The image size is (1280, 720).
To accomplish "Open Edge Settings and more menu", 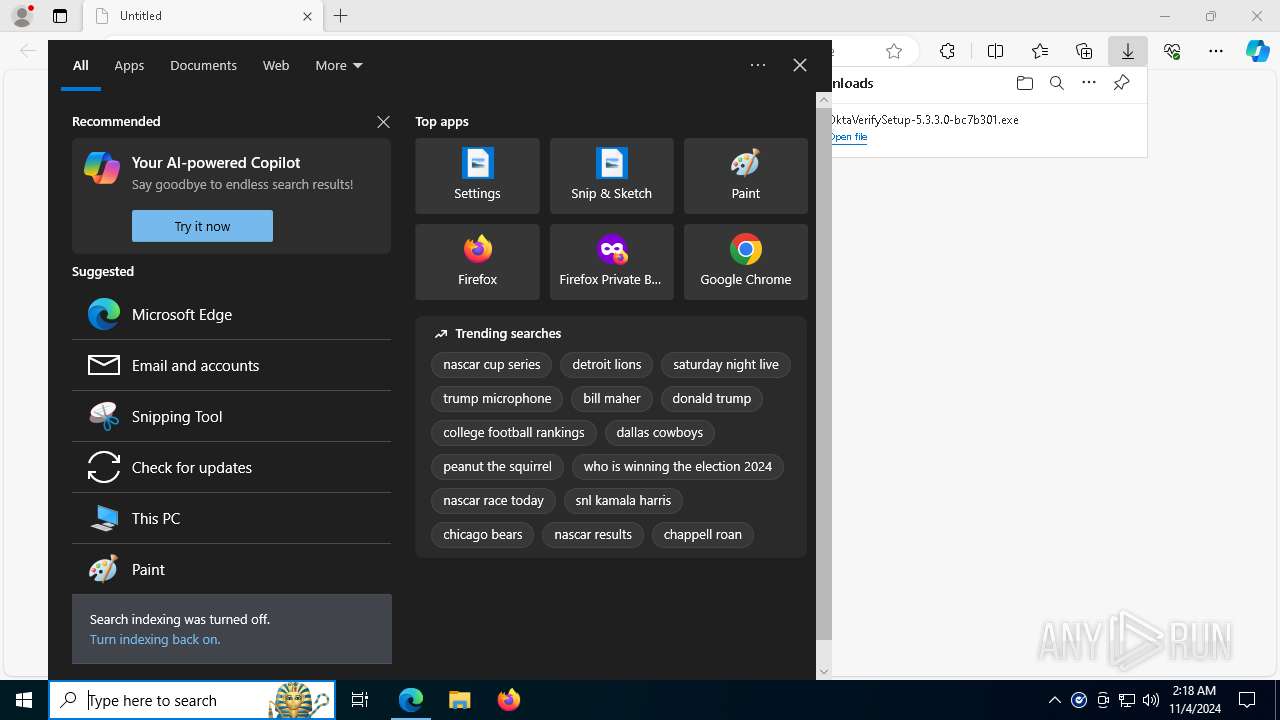I will [1216, 51].
